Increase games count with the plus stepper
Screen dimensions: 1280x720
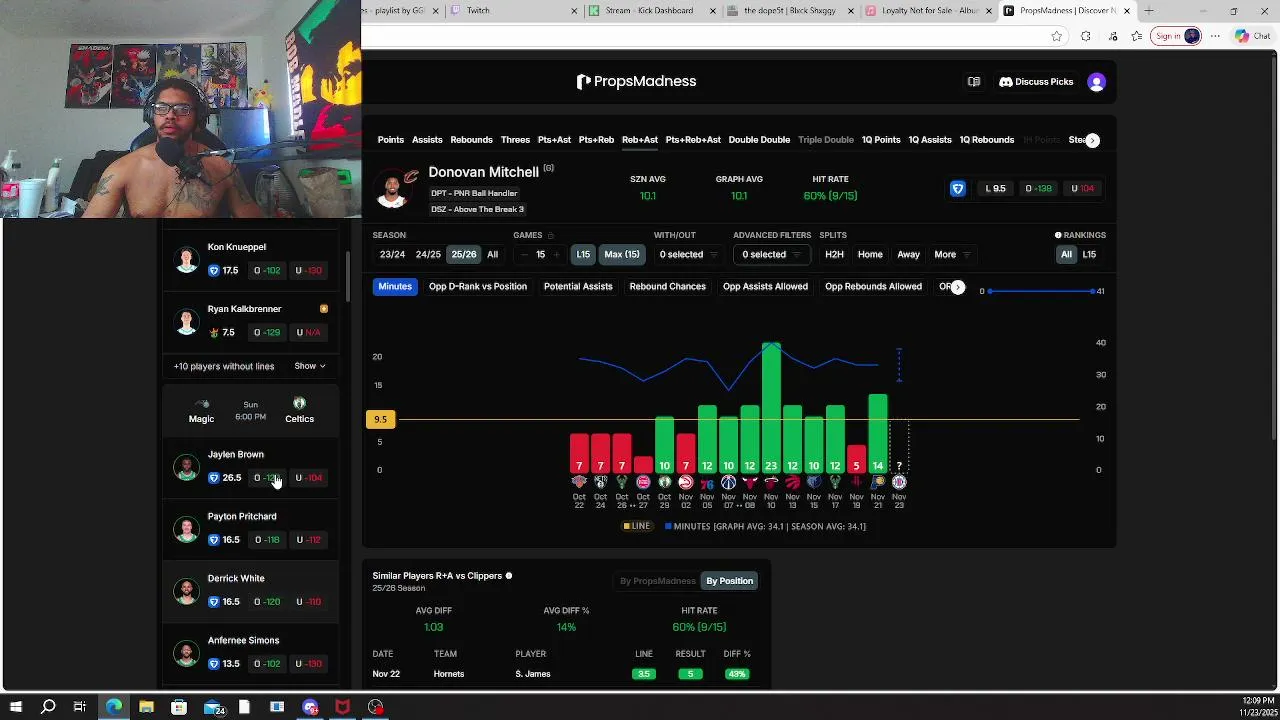pyautogui.click(x=558, y=255)
